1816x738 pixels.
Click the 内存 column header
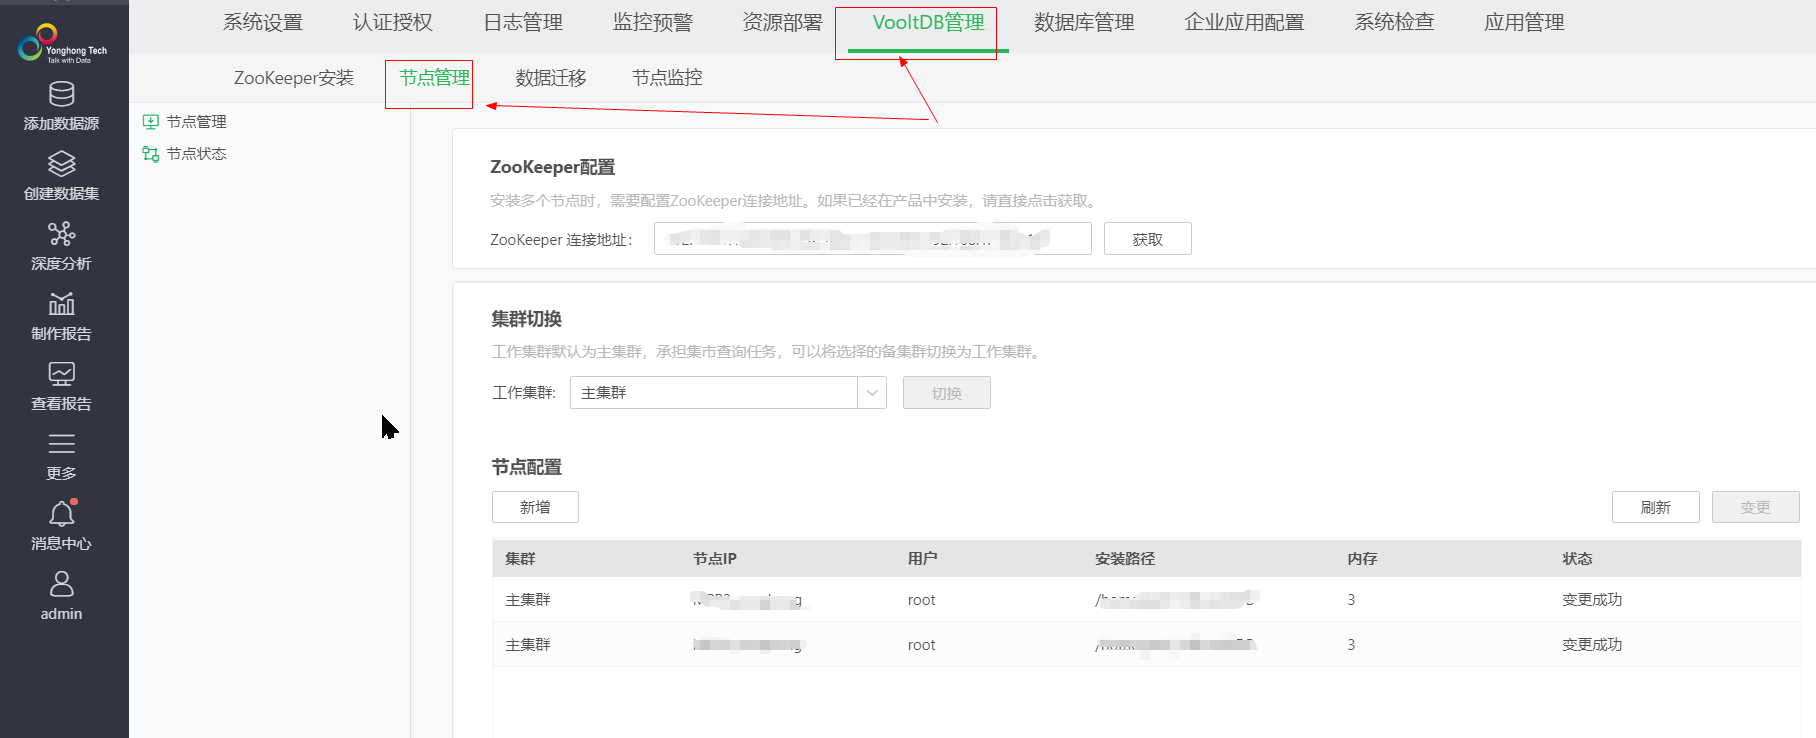click(x=1362, y=559)
